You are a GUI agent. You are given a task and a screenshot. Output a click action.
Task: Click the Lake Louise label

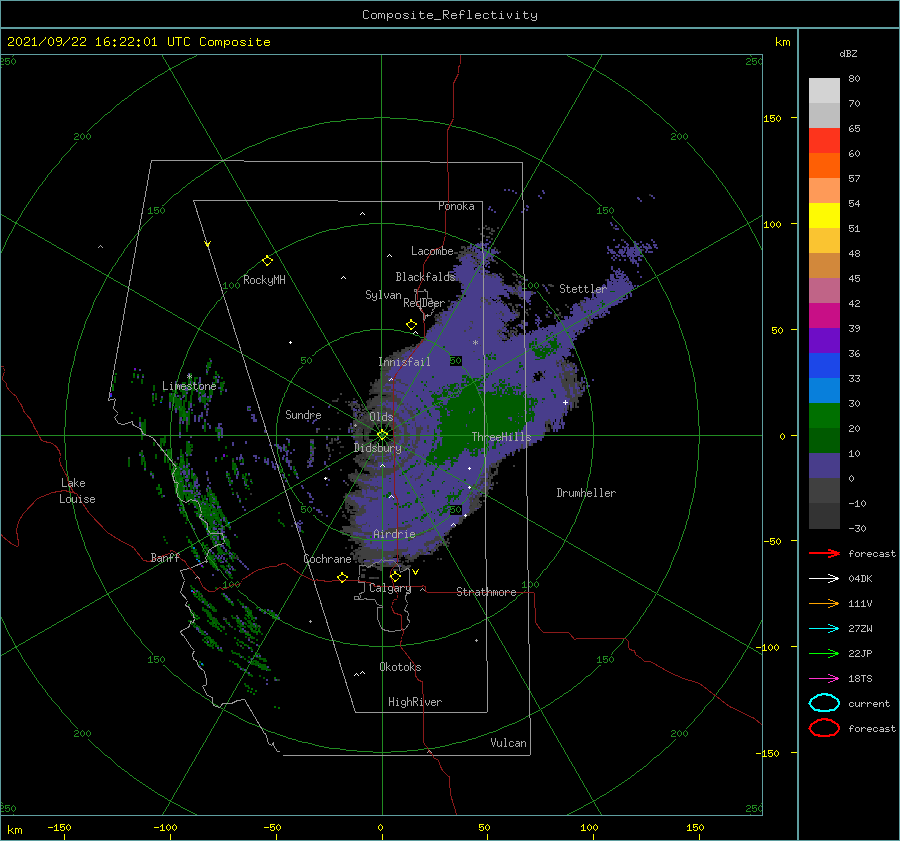[77, 491]
